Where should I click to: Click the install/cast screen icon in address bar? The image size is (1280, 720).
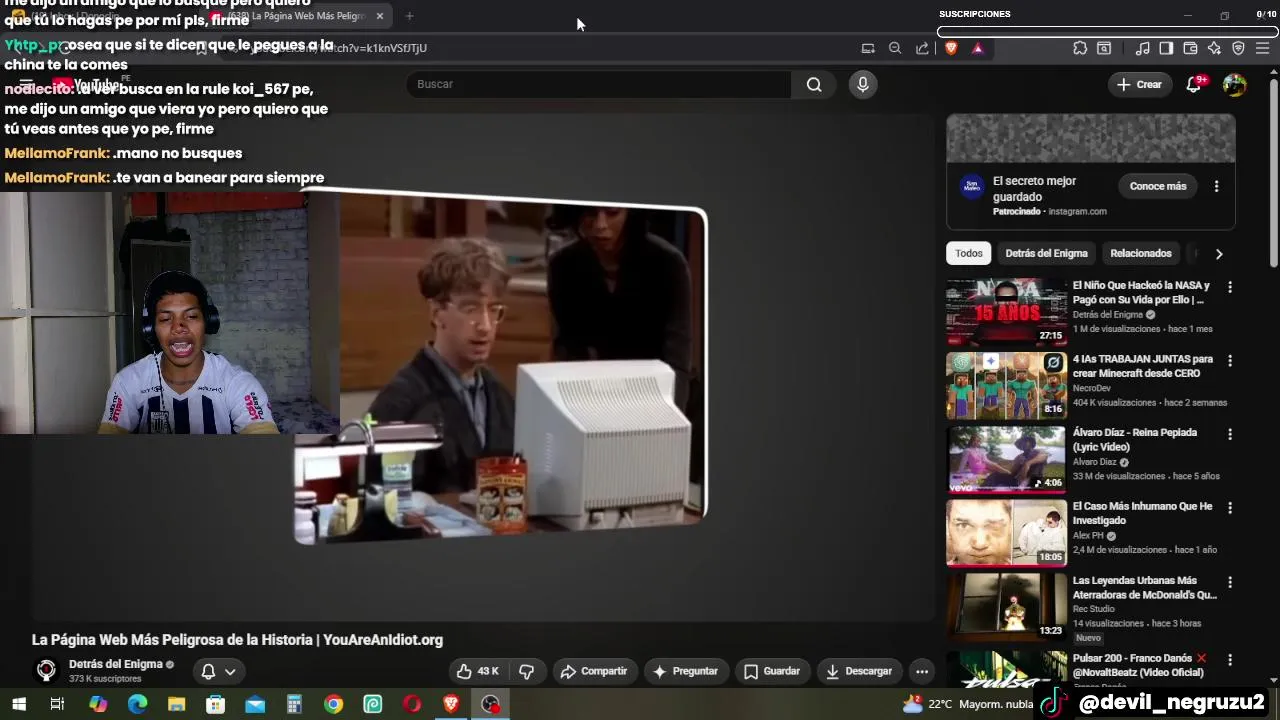point(868,48)
